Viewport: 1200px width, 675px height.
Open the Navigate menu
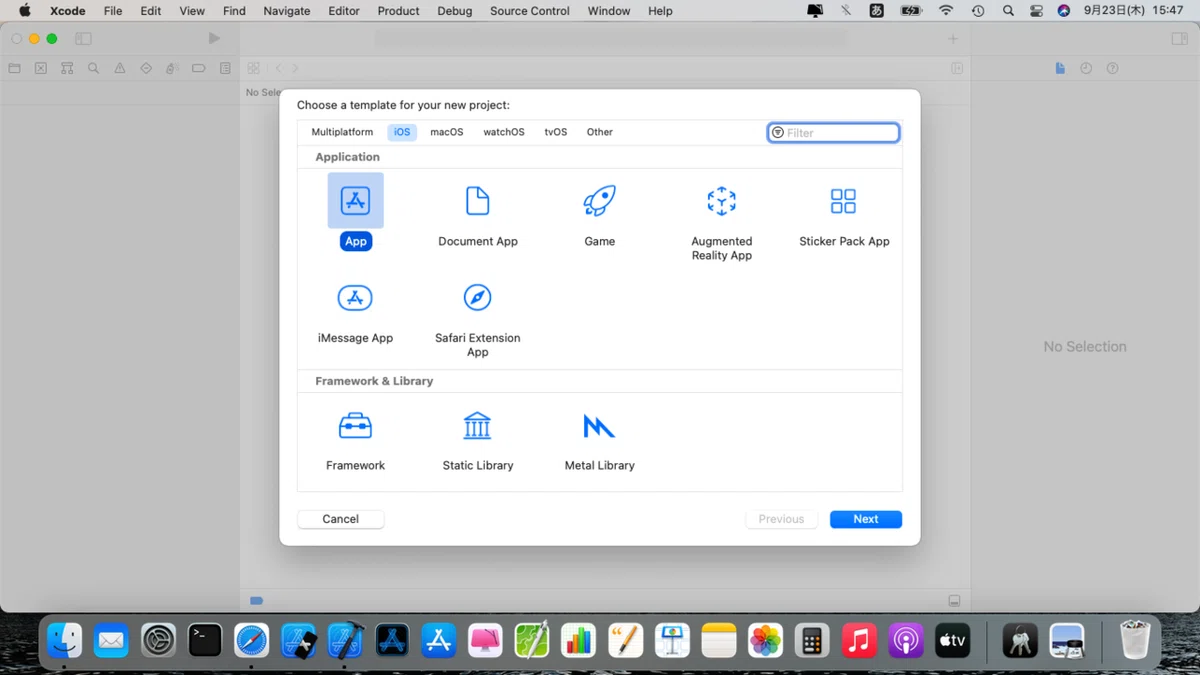(287, 11)
